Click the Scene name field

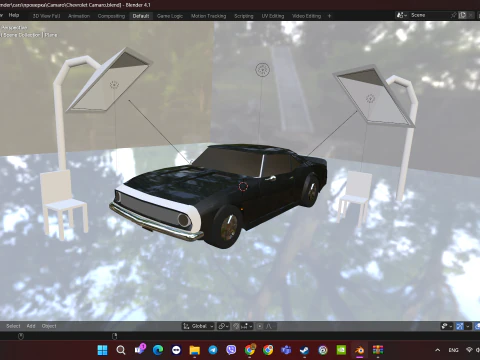pyautogui.click(x=429, y=15)
